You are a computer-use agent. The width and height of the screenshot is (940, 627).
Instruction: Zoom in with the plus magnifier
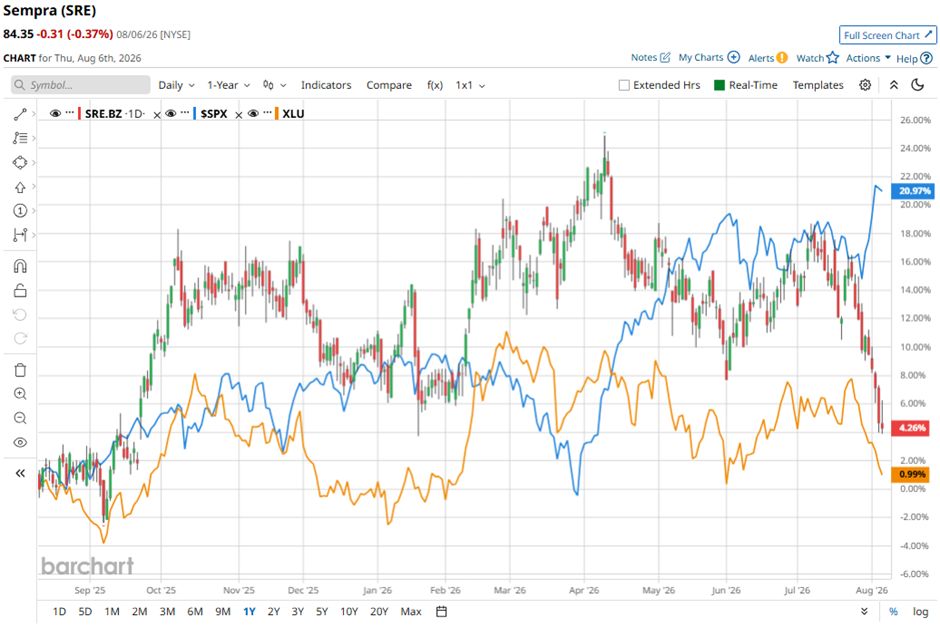click(x=20, y=394)
